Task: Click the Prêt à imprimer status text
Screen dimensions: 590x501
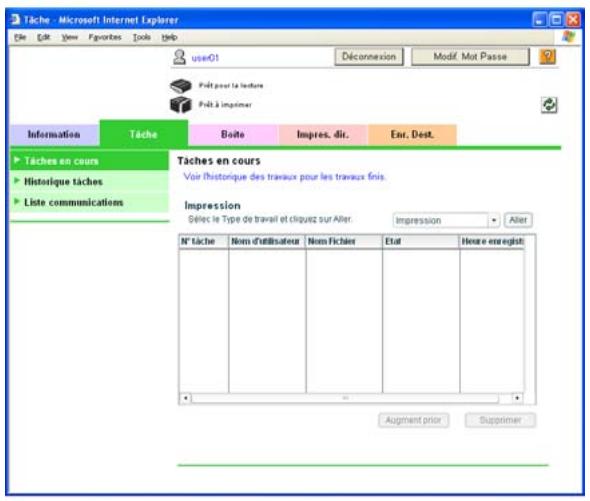Action: tap(225, 105)
